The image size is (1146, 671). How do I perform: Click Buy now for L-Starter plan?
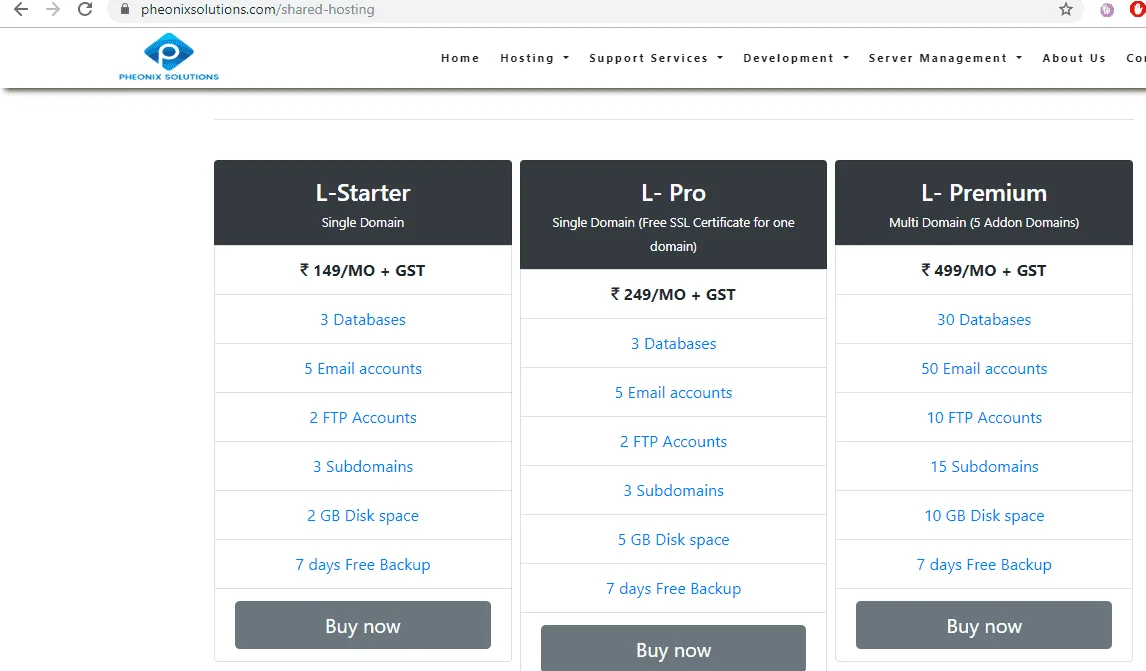(362, 626)
